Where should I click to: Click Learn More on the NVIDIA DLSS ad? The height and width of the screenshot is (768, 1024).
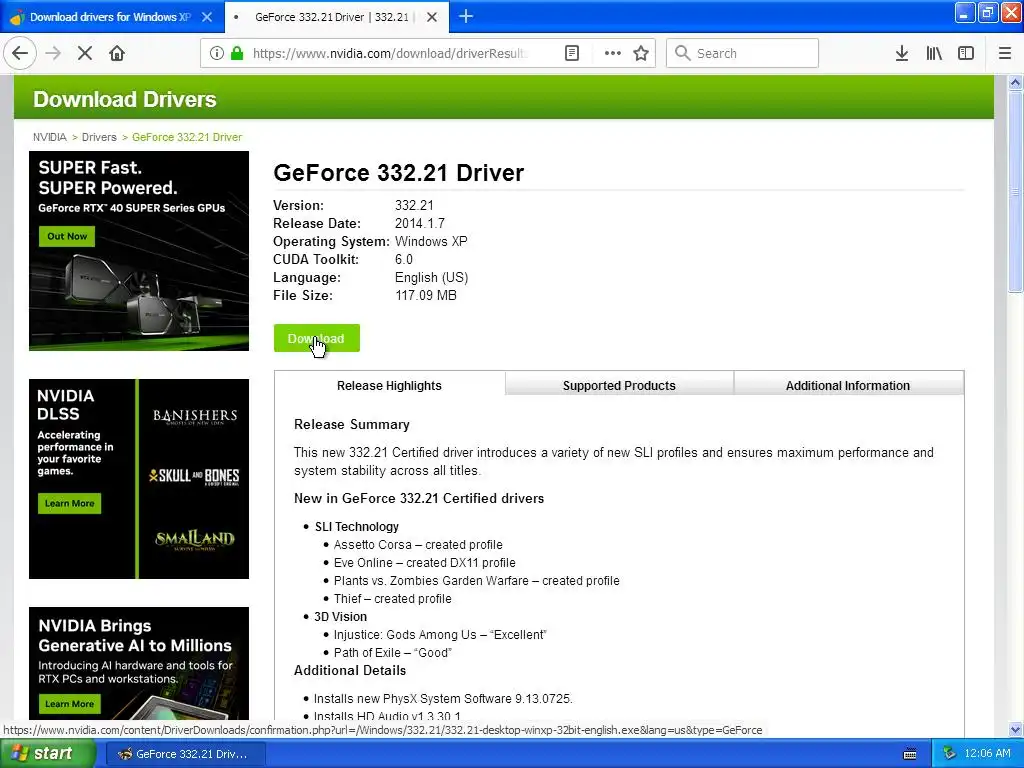pos(69,504)
